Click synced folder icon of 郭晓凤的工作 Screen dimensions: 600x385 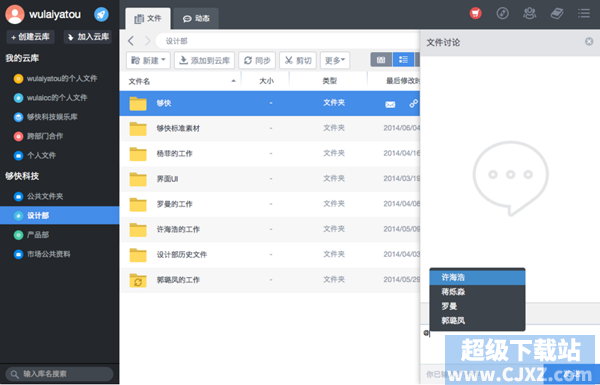[x=138, y=280]
